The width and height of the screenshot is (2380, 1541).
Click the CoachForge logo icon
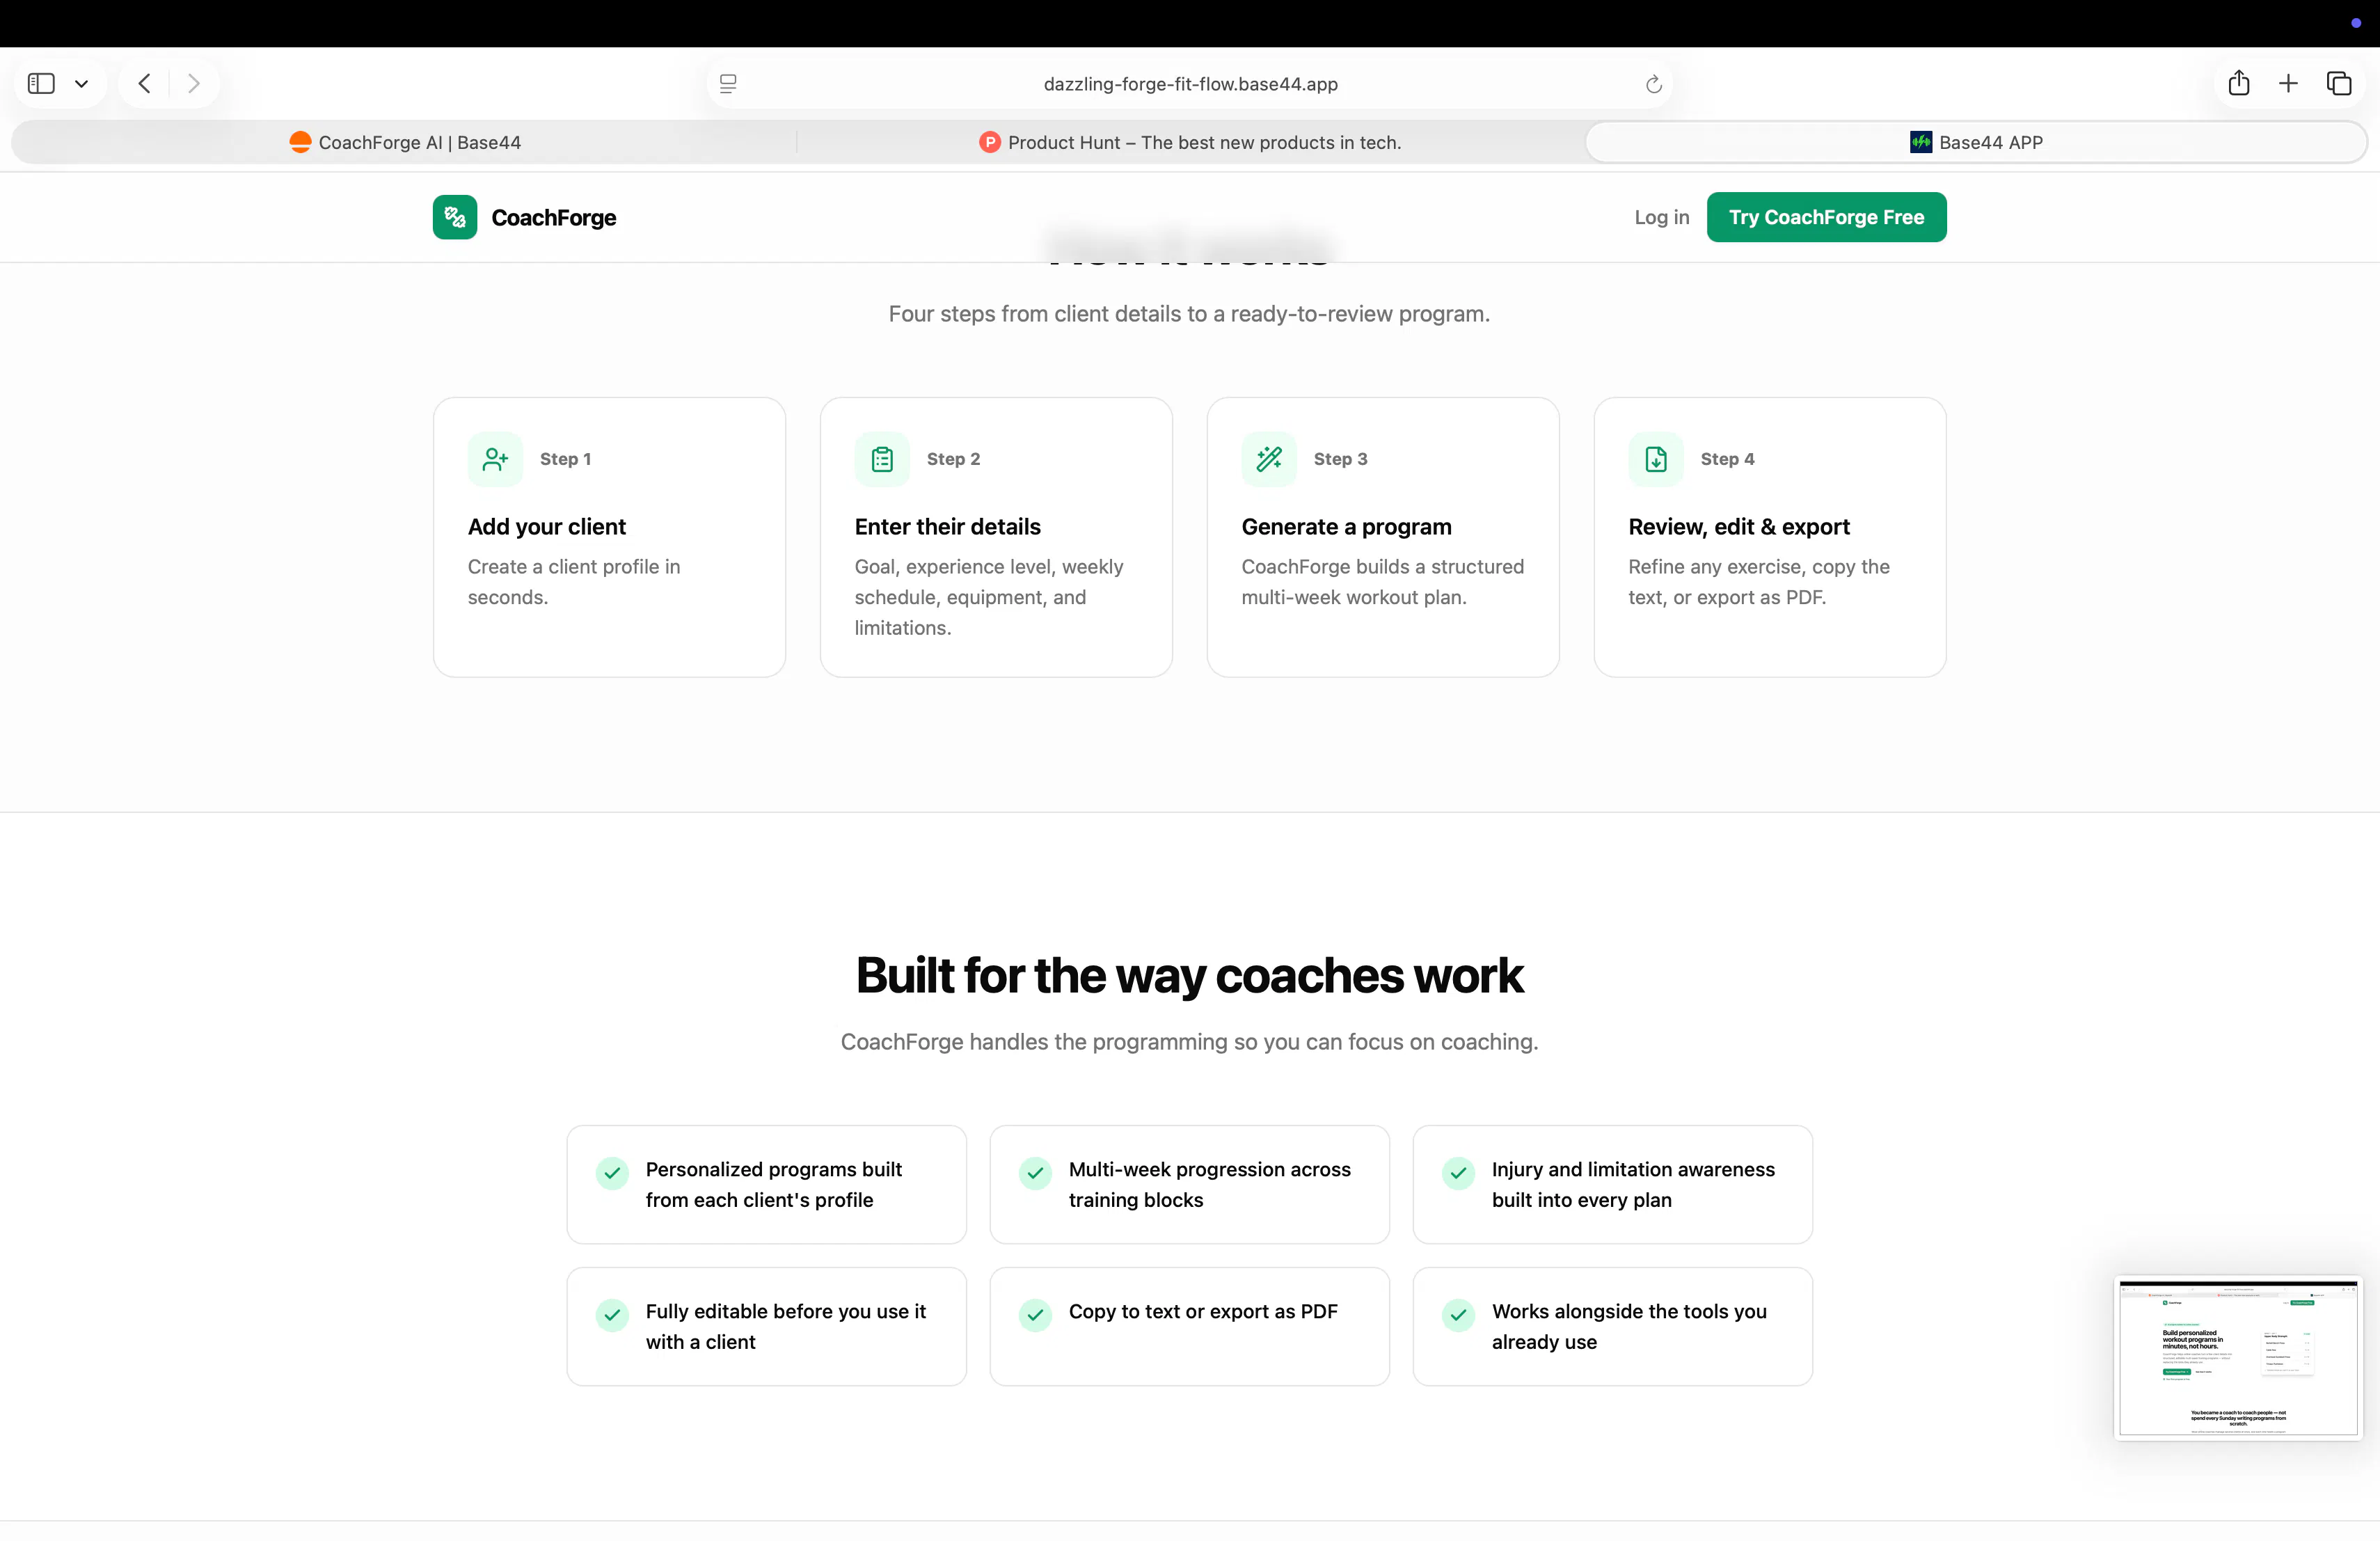click(455, 217)
